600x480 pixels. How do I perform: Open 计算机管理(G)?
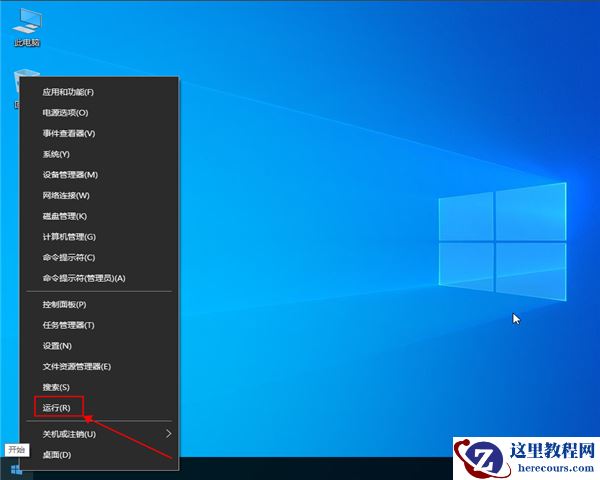(99, 237)
